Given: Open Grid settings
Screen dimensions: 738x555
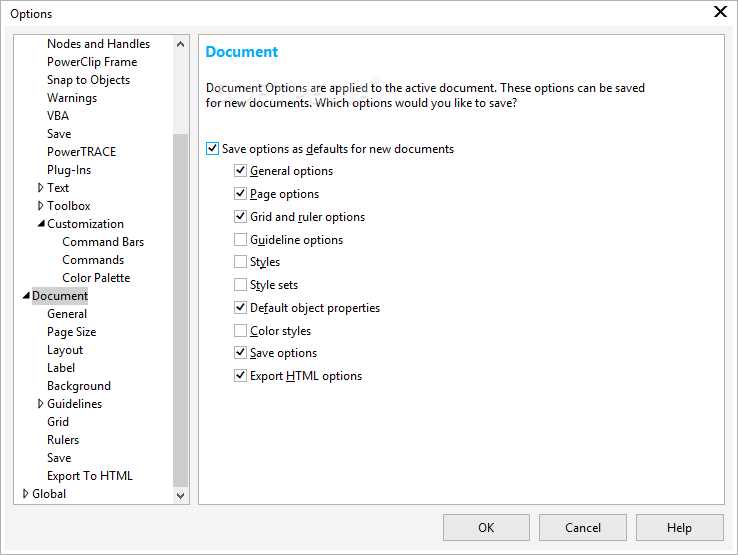Looking at the screenshot, I should coord(58,422).
